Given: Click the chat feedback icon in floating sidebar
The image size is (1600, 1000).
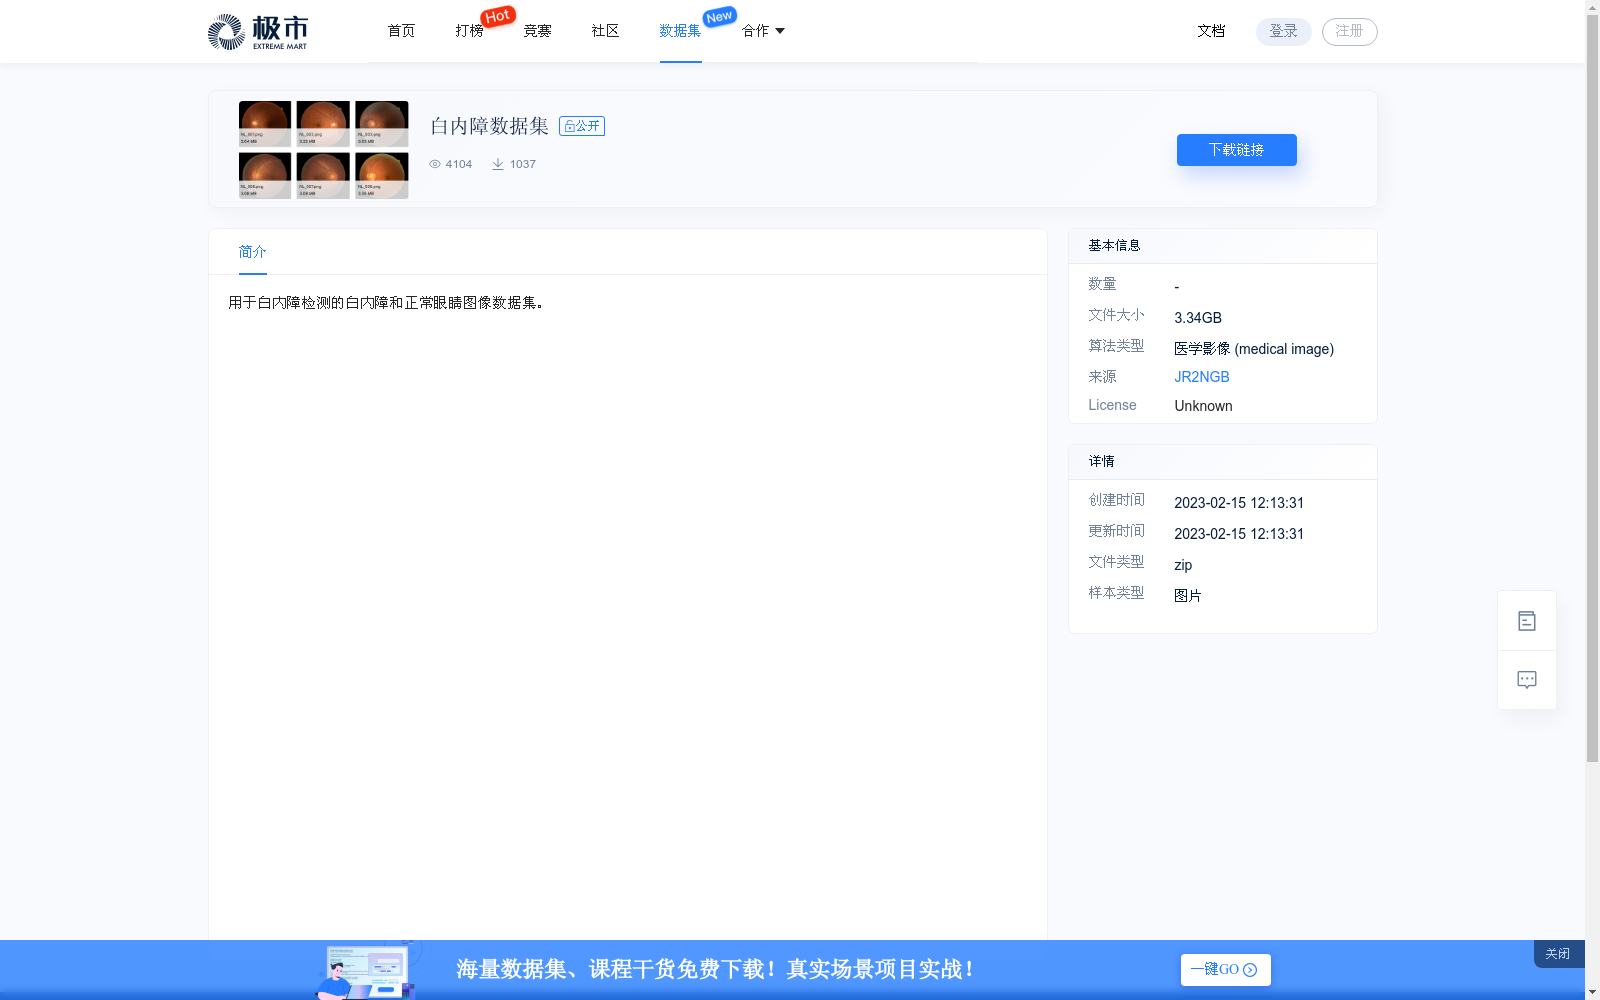Looking at the screenshot, I should 1527,680.
